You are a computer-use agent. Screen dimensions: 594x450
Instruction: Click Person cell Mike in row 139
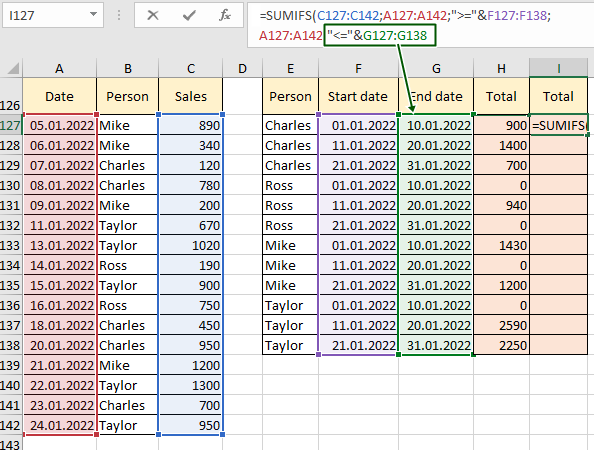pos(128,366)
